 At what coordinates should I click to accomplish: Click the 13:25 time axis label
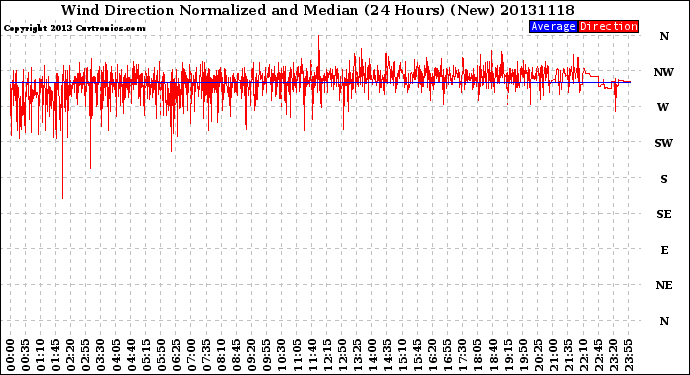pos(357,355)
